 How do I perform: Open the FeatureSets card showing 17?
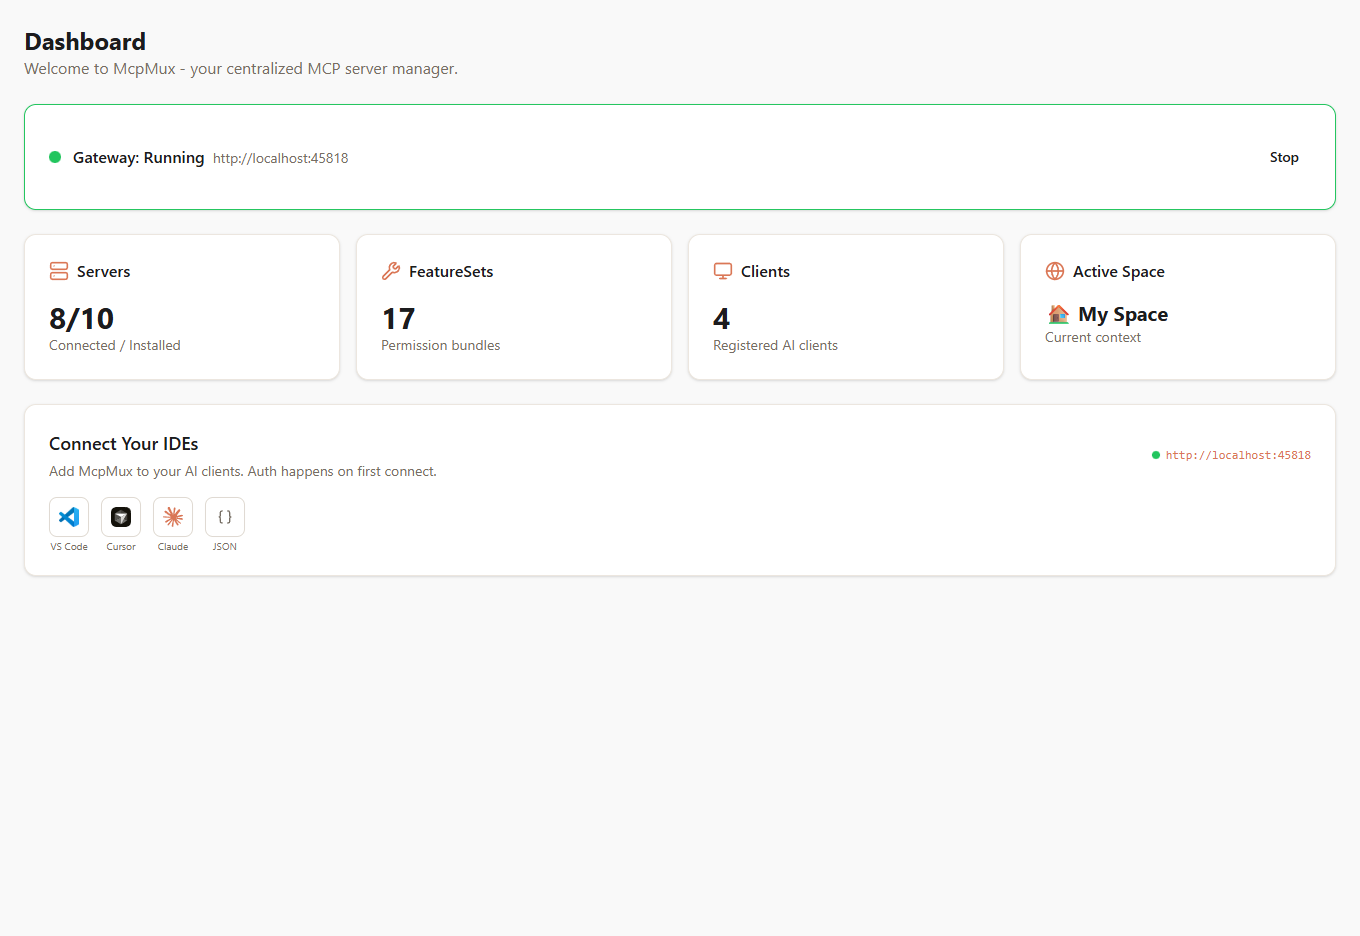(x=514, y=307)
